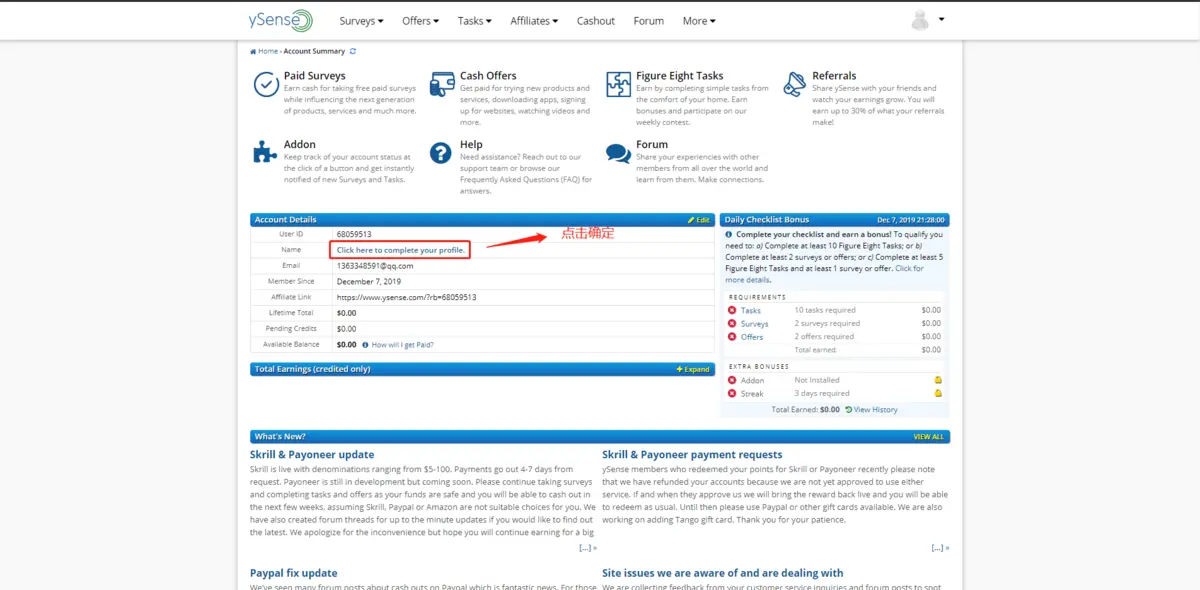
Task: Click here to complete your profile link
Action: point(400,250)
